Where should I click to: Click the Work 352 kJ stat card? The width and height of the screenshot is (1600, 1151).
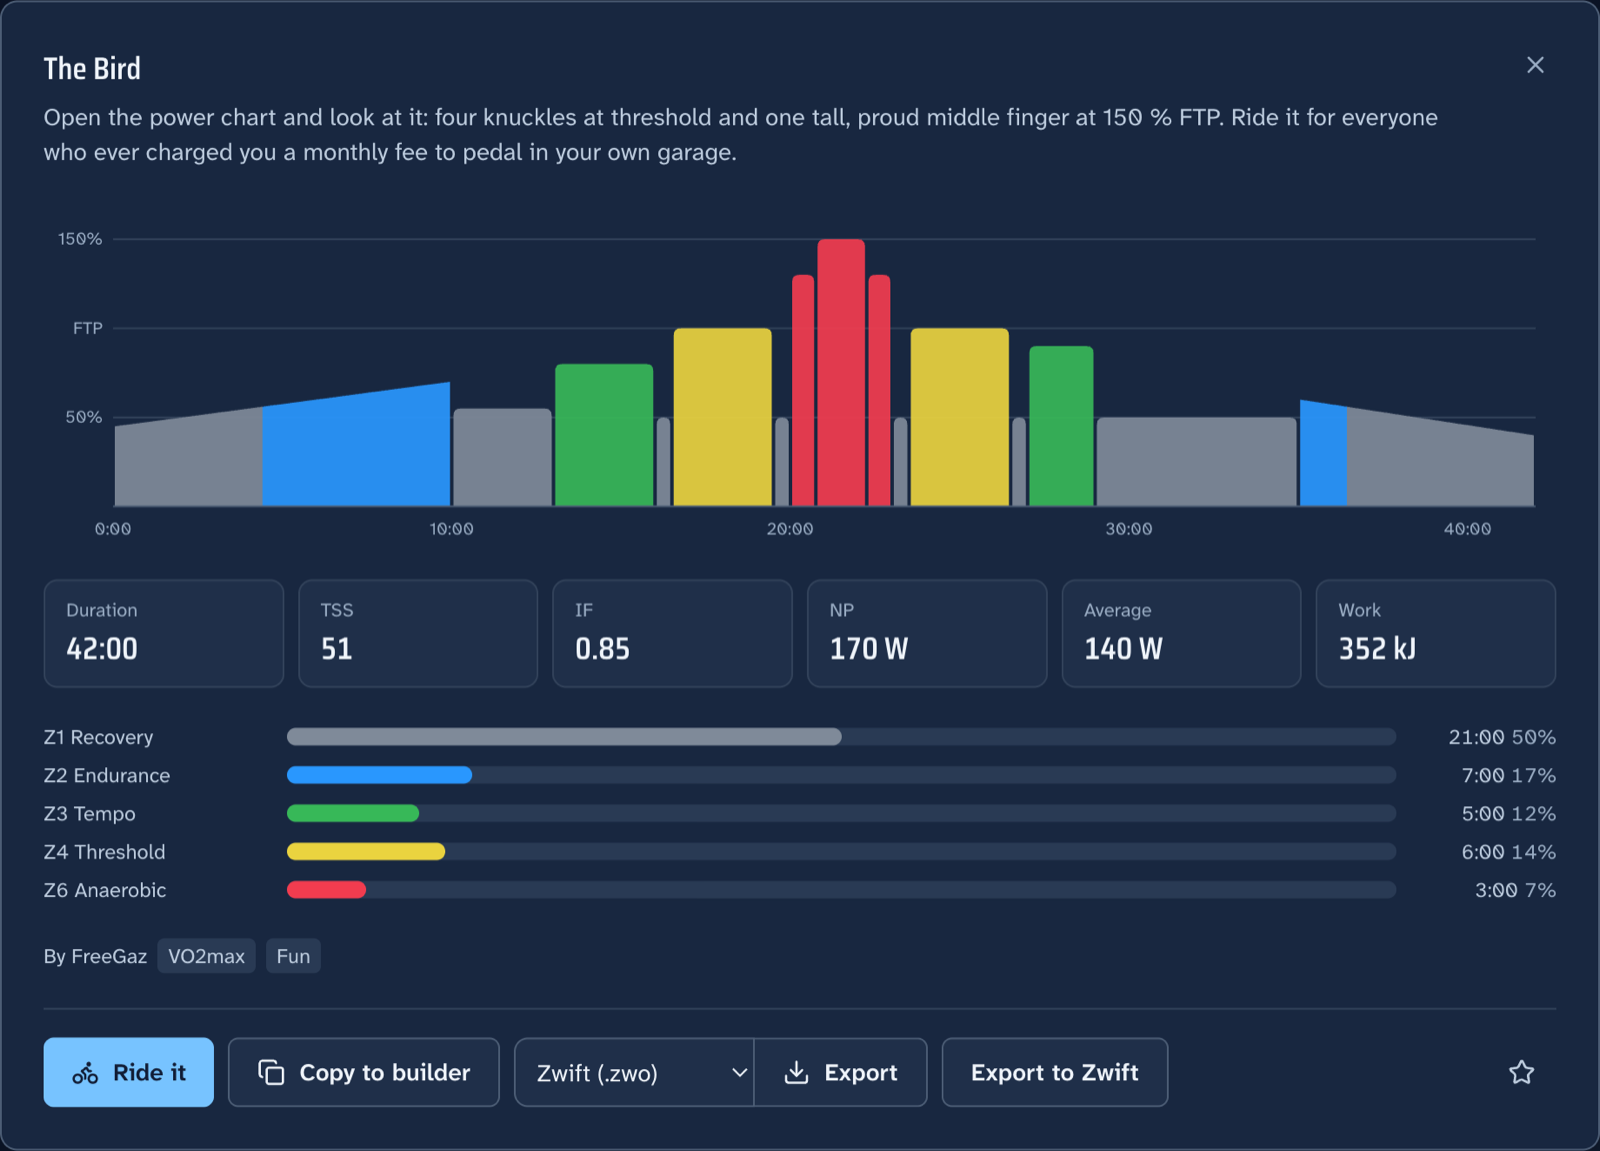tap(1436, 633)
